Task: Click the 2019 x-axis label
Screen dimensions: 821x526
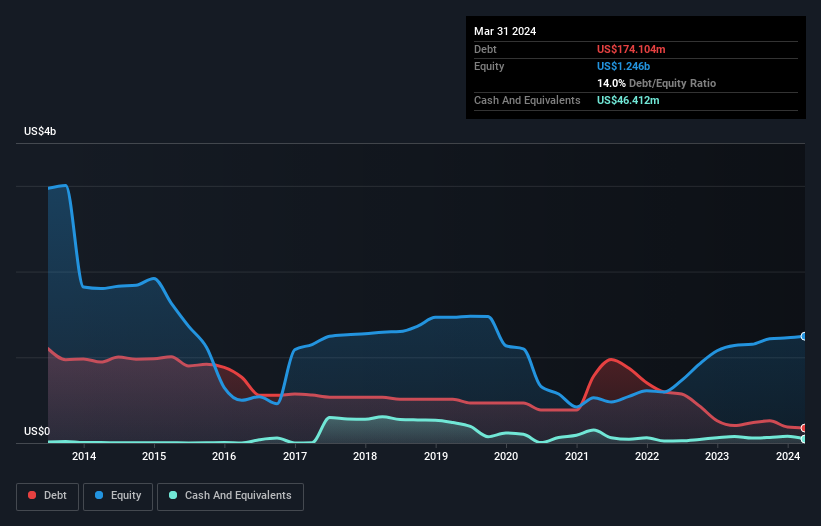Action: tap(436, 456)
